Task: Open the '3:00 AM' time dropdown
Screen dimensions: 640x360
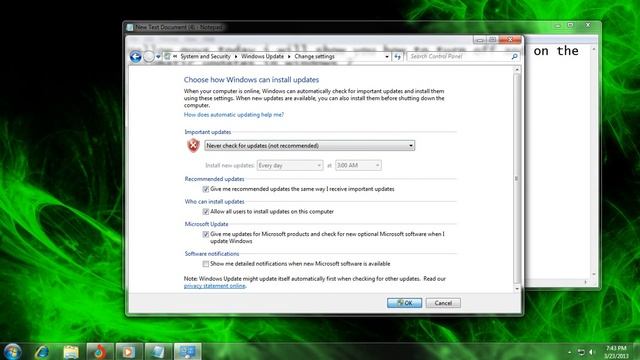Action: [358, 165]
